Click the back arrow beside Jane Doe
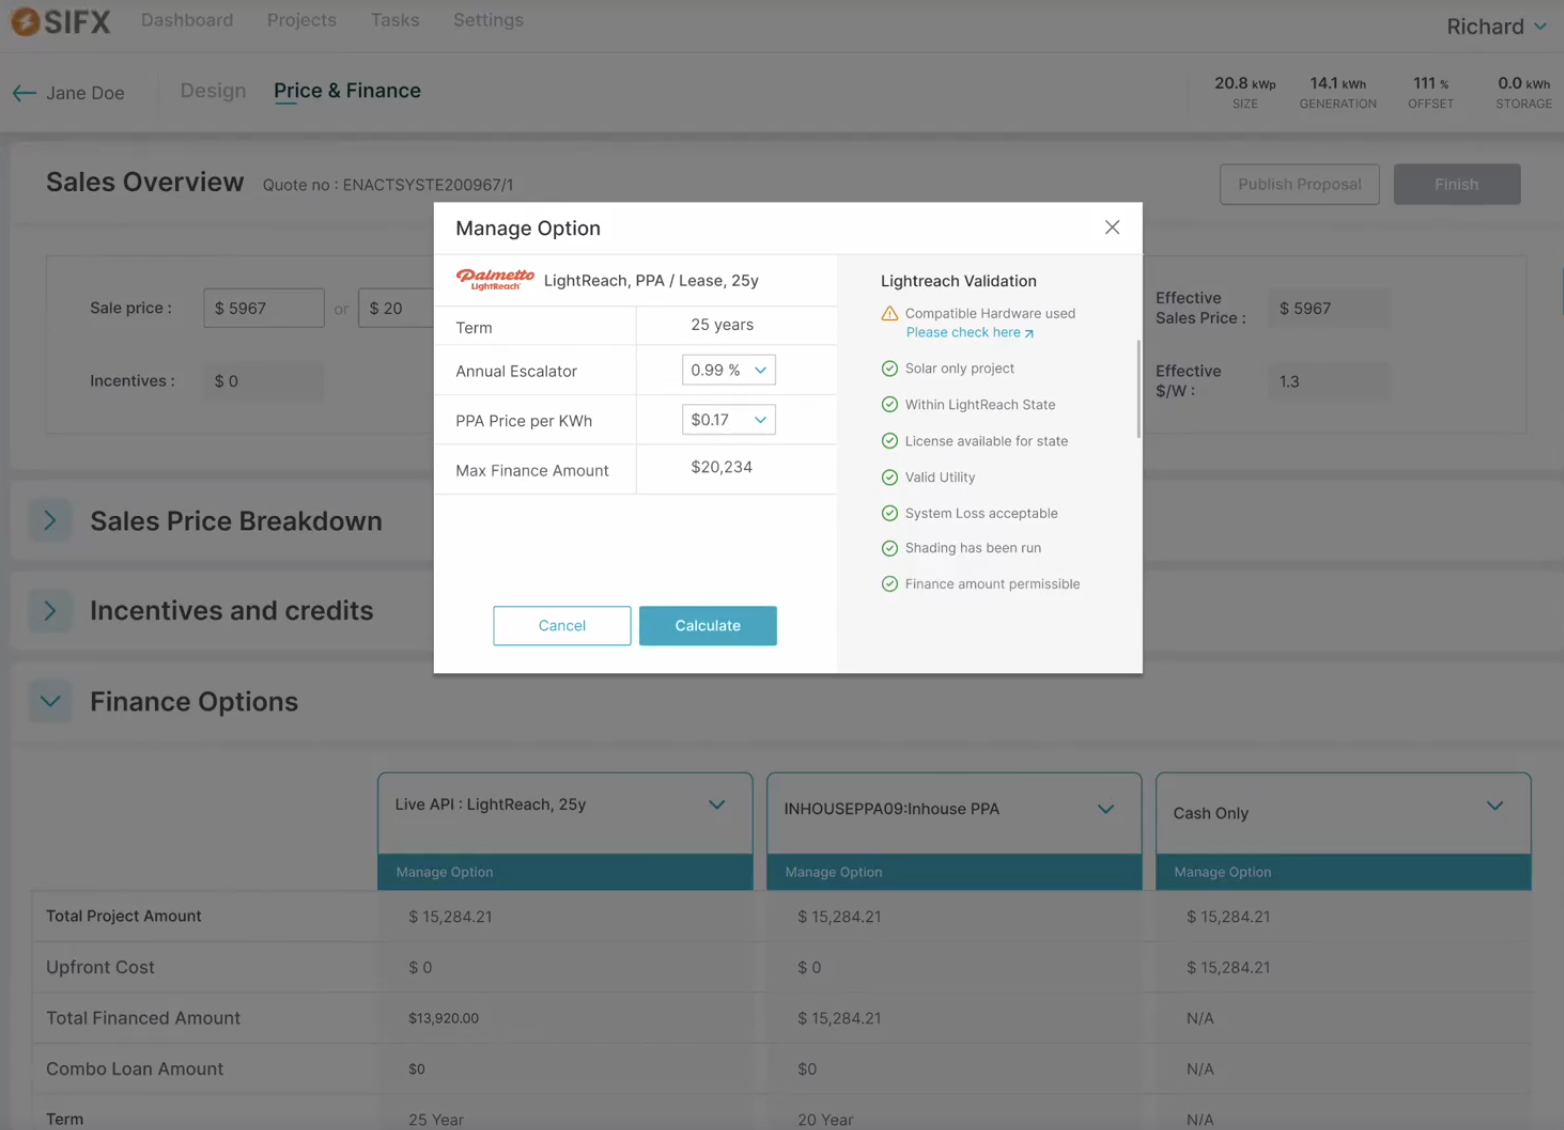 coord(24,93)
